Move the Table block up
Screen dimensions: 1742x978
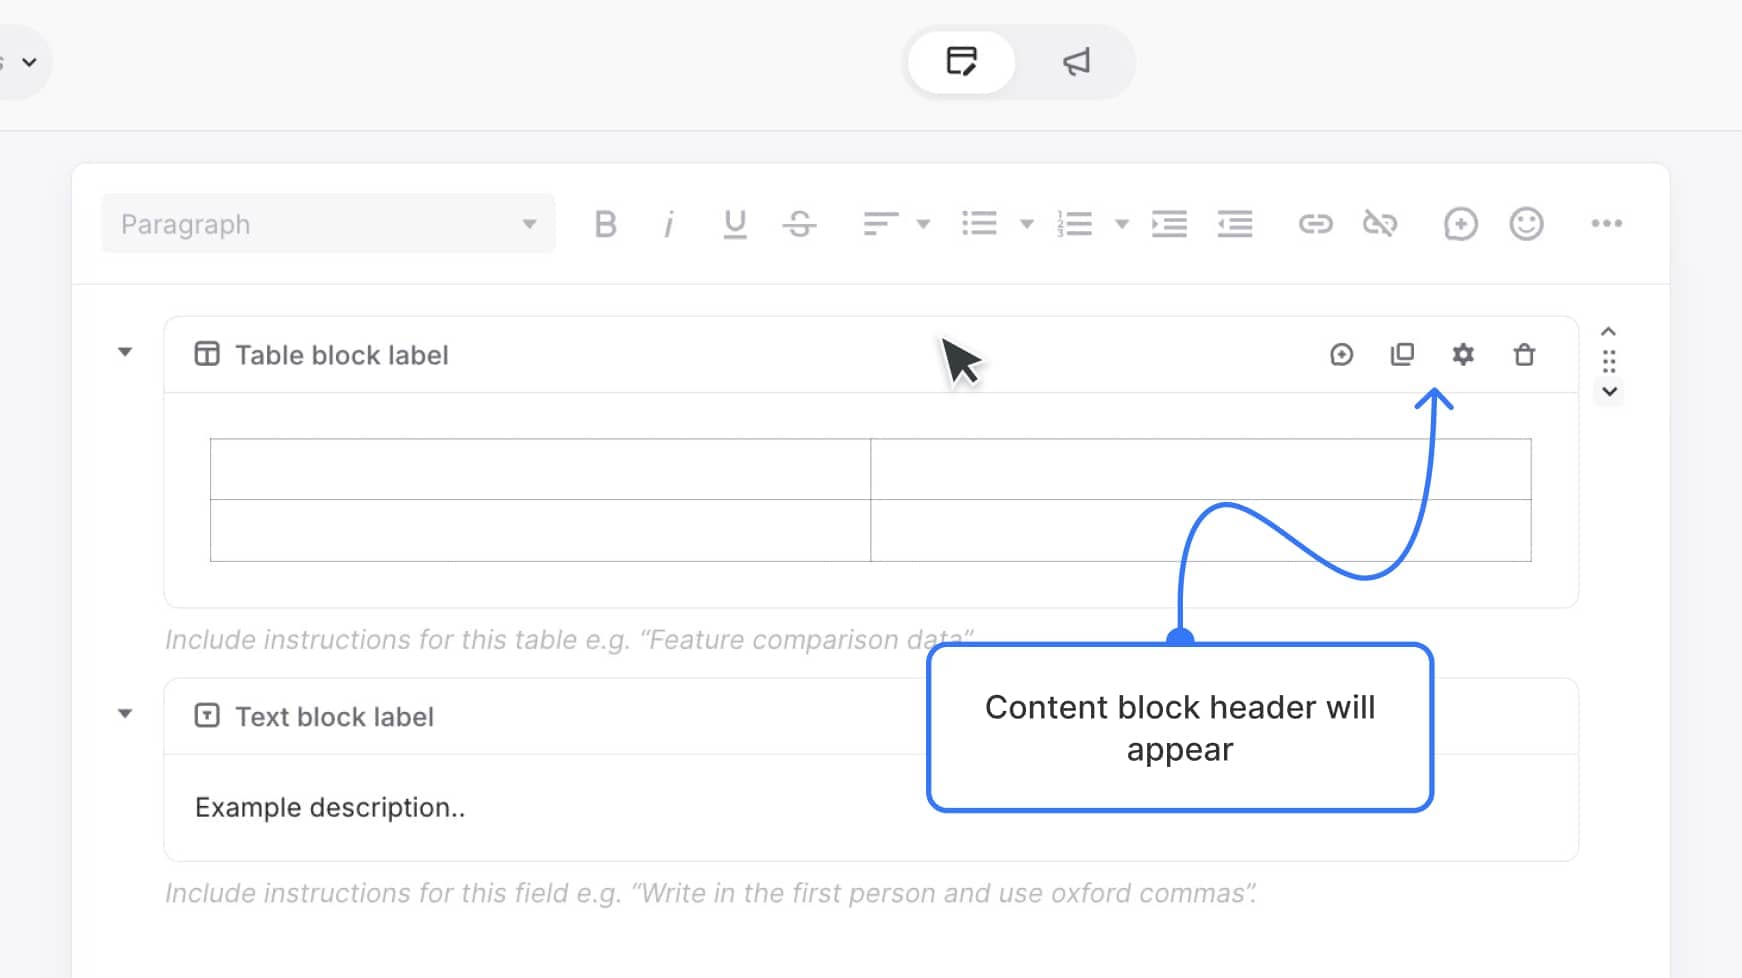(x=1609, y=332)
